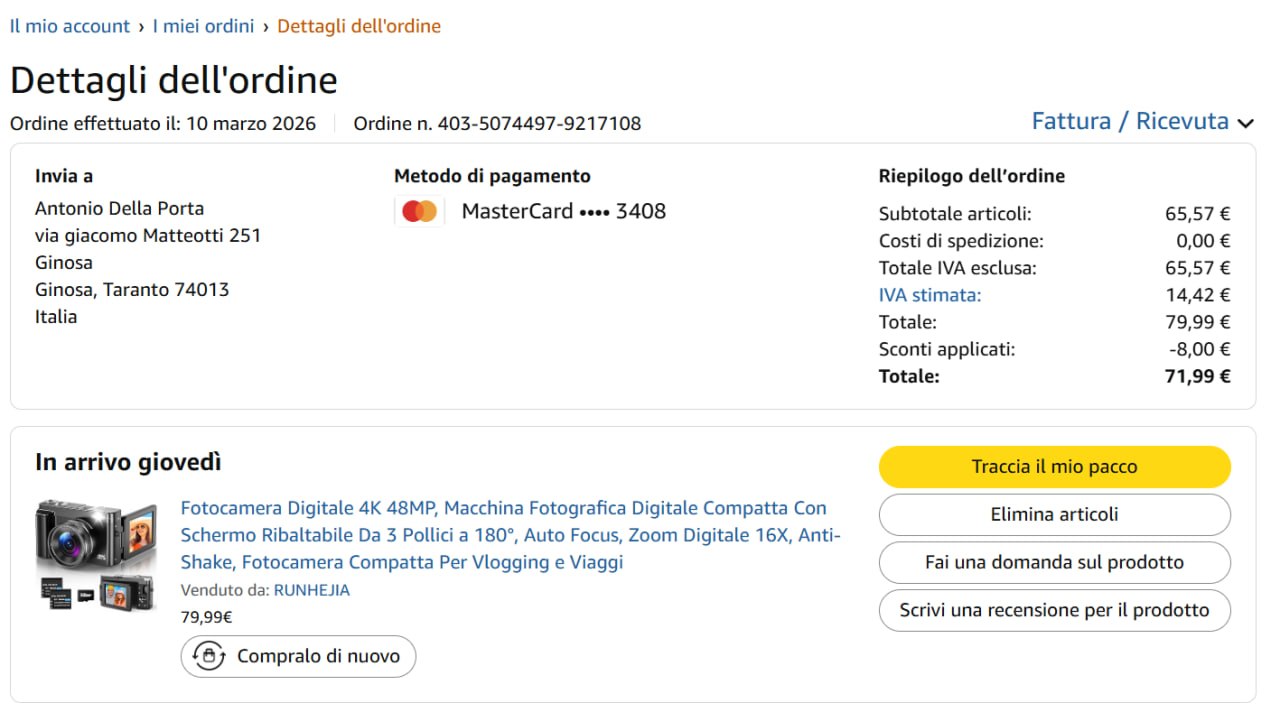Image resolution: width=1280 pixels, height=712 pixels.
Task: Expand the Fattura / Ricevuta chevron arrow
Action: 1245,123
